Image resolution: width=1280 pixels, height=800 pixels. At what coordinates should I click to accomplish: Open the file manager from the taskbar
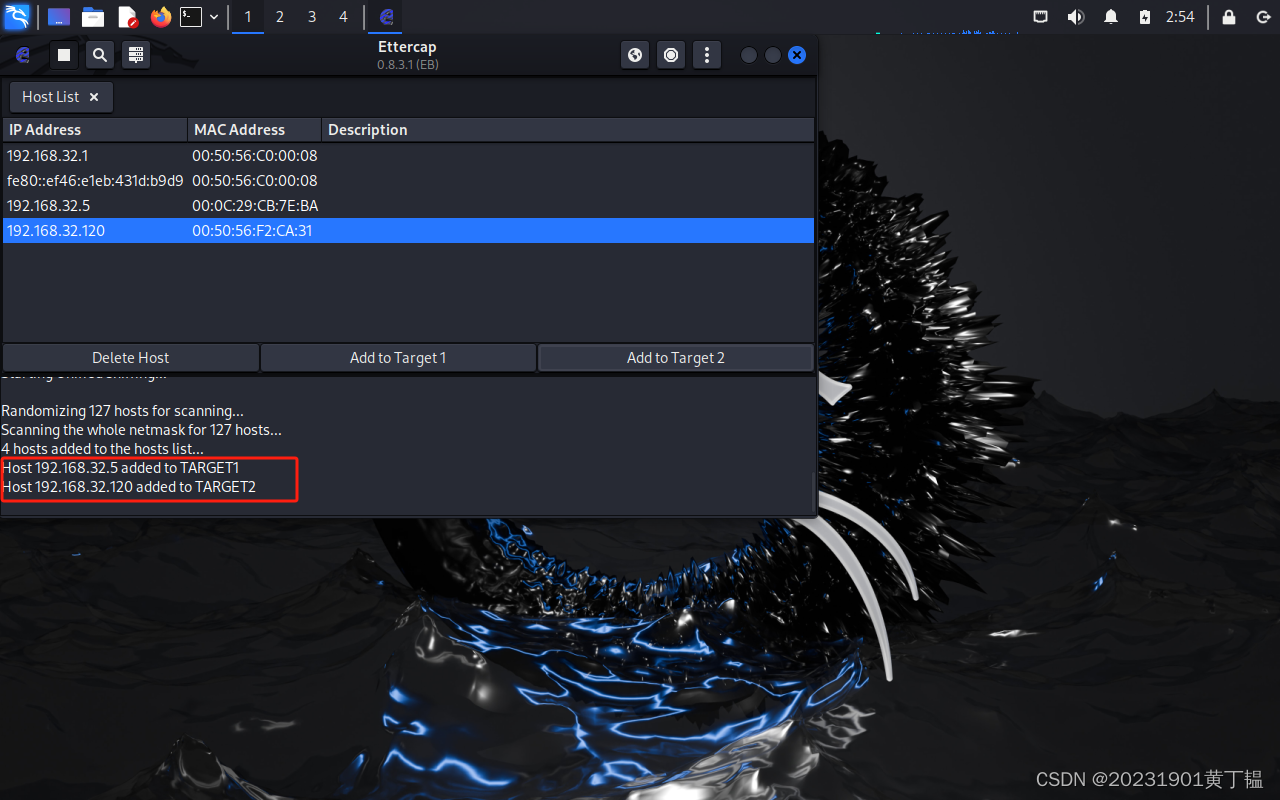click(93, 17)
